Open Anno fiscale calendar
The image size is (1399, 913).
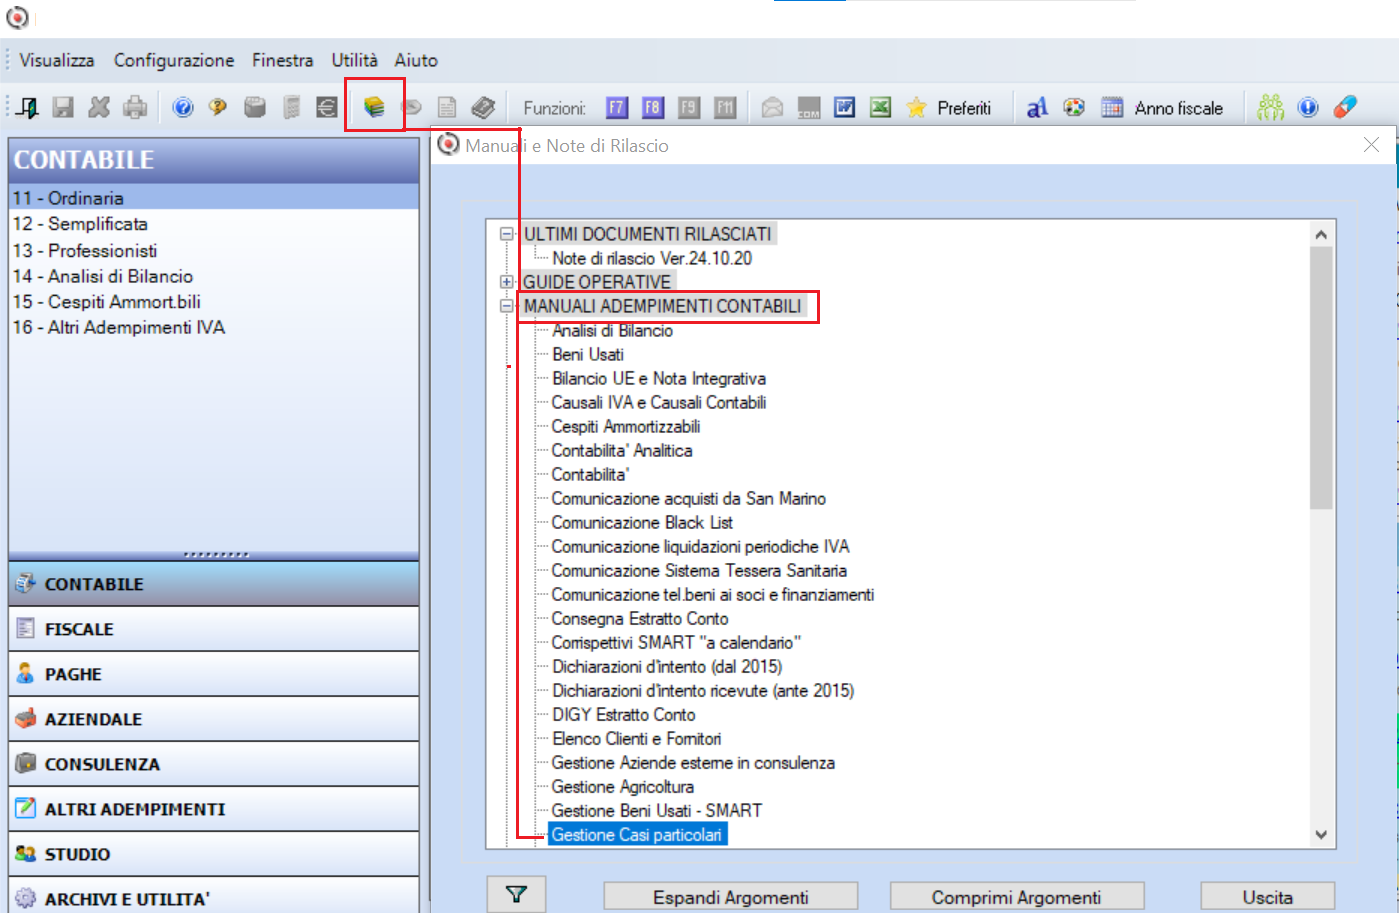[x=1162, y=107]
